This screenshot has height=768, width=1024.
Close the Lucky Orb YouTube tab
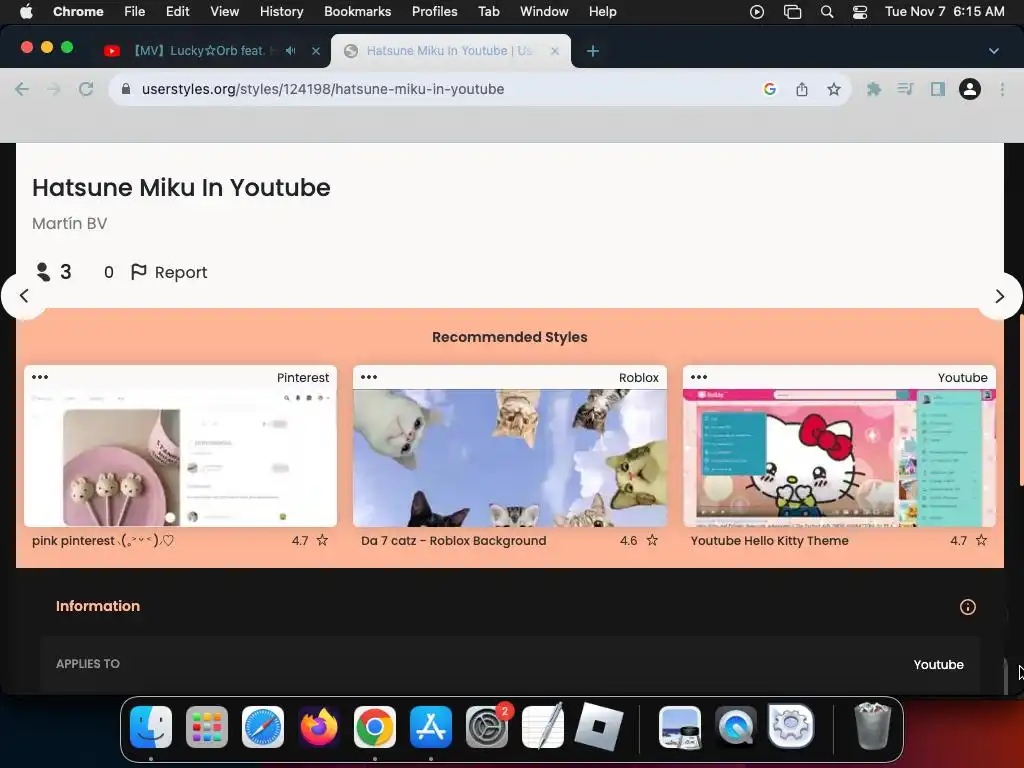pyautogui.click(x=315, y=51)
